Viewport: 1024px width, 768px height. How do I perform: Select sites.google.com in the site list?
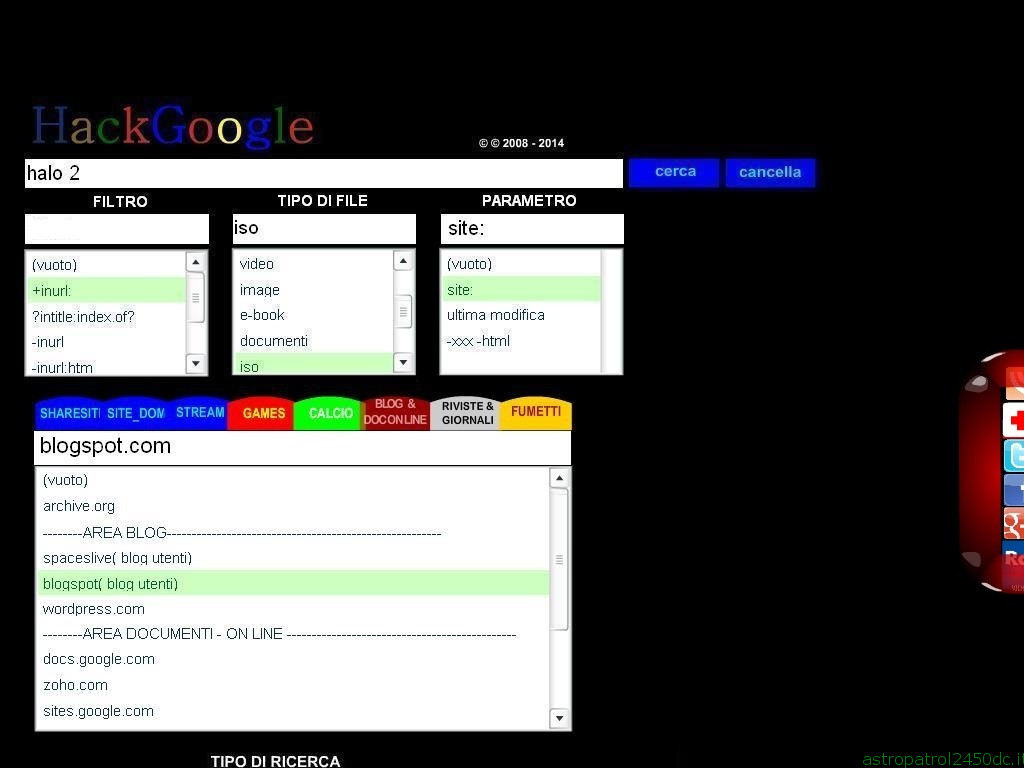point(293,711)
